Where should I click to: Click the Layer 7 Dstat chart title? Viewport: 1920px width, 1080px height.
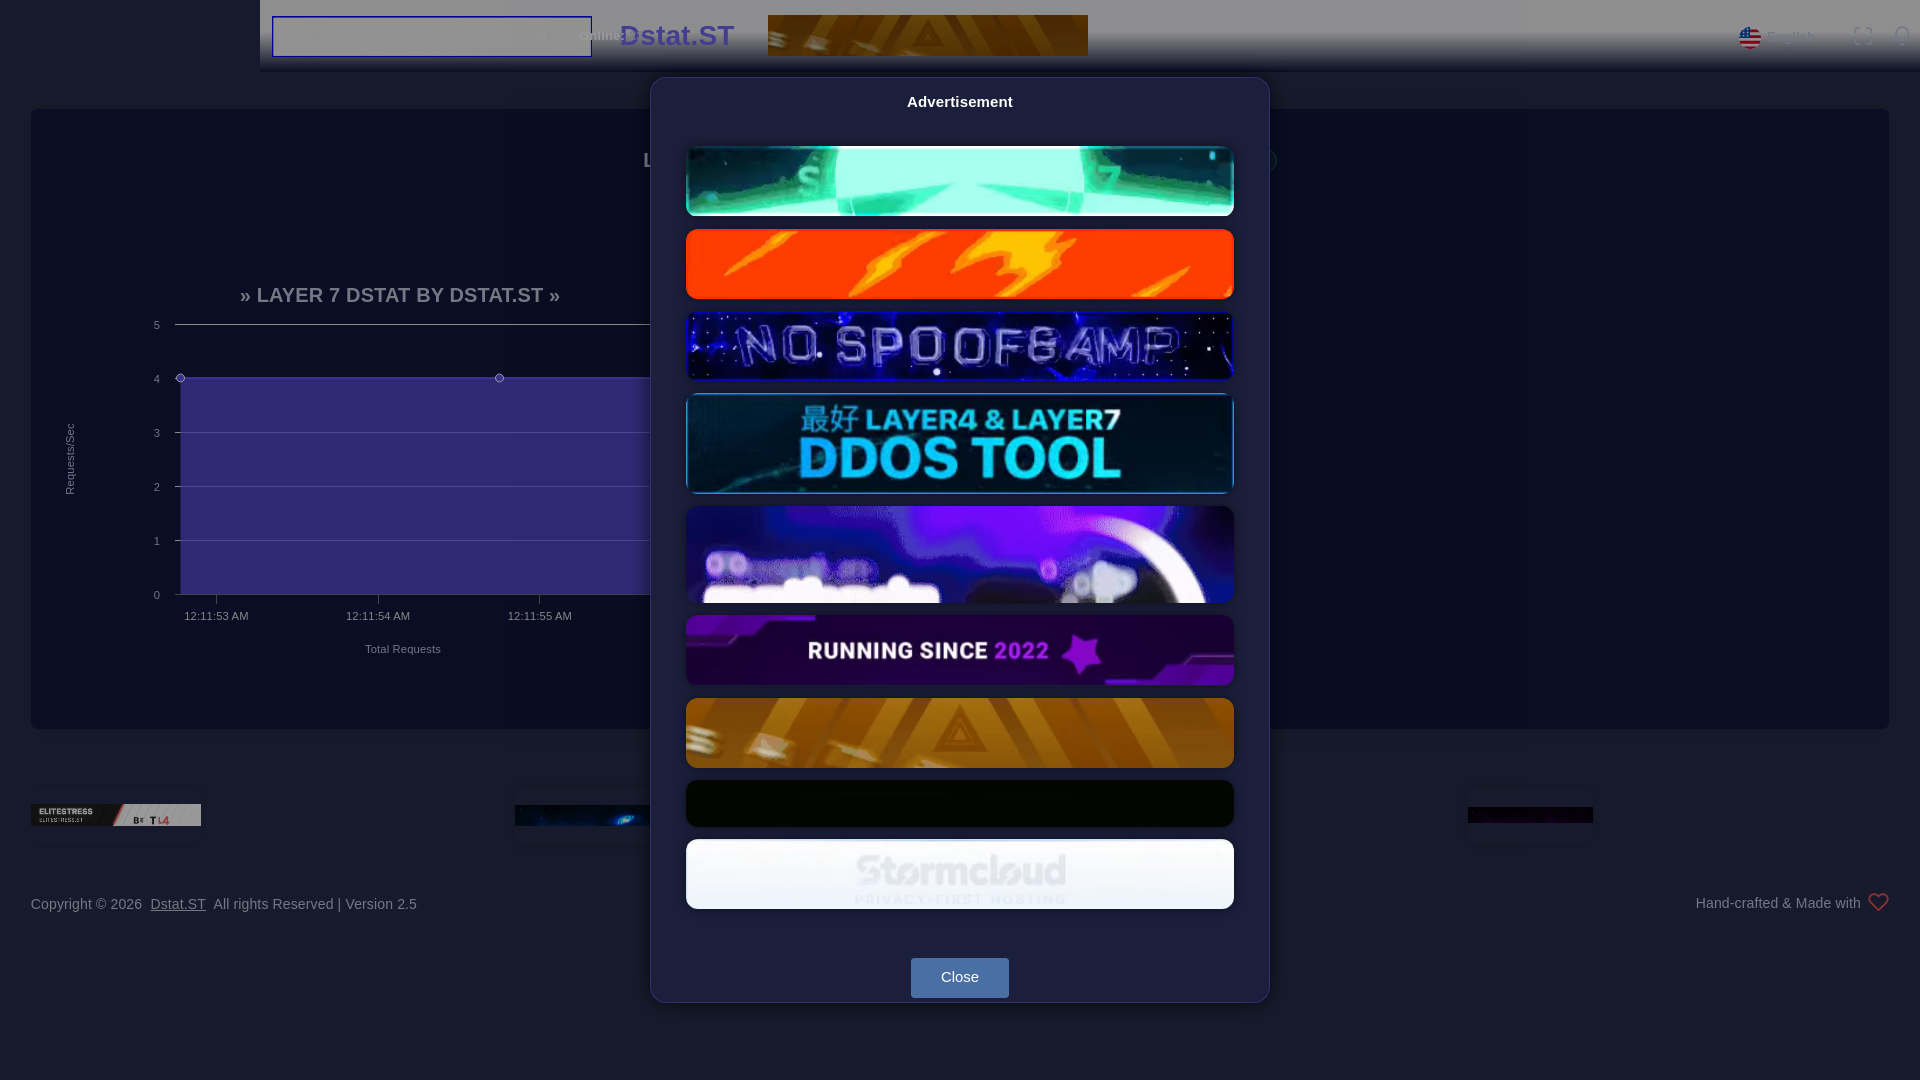point(400,295)
